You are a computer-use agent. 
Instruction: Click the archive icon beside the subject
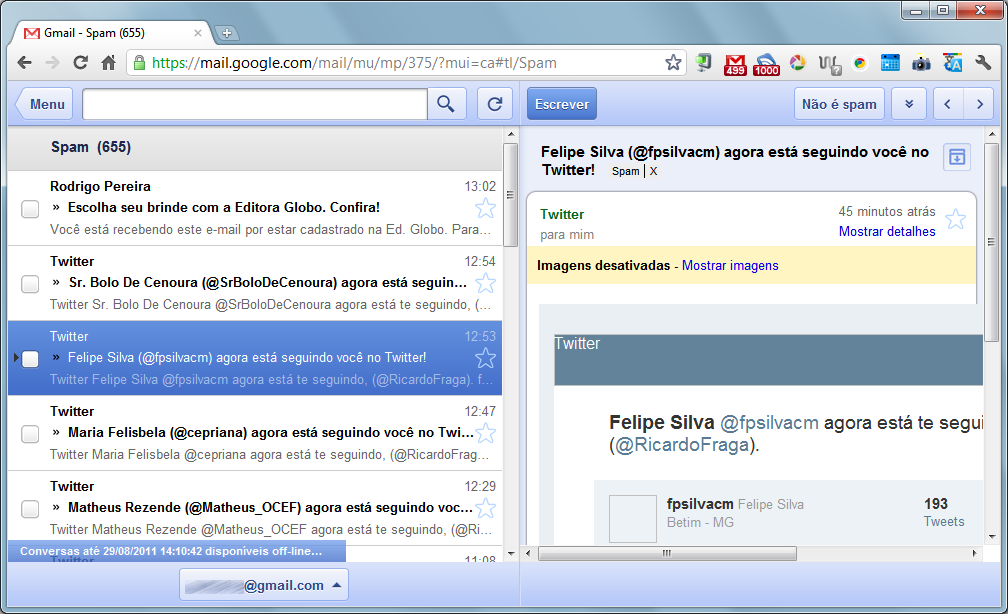point(957,157)
